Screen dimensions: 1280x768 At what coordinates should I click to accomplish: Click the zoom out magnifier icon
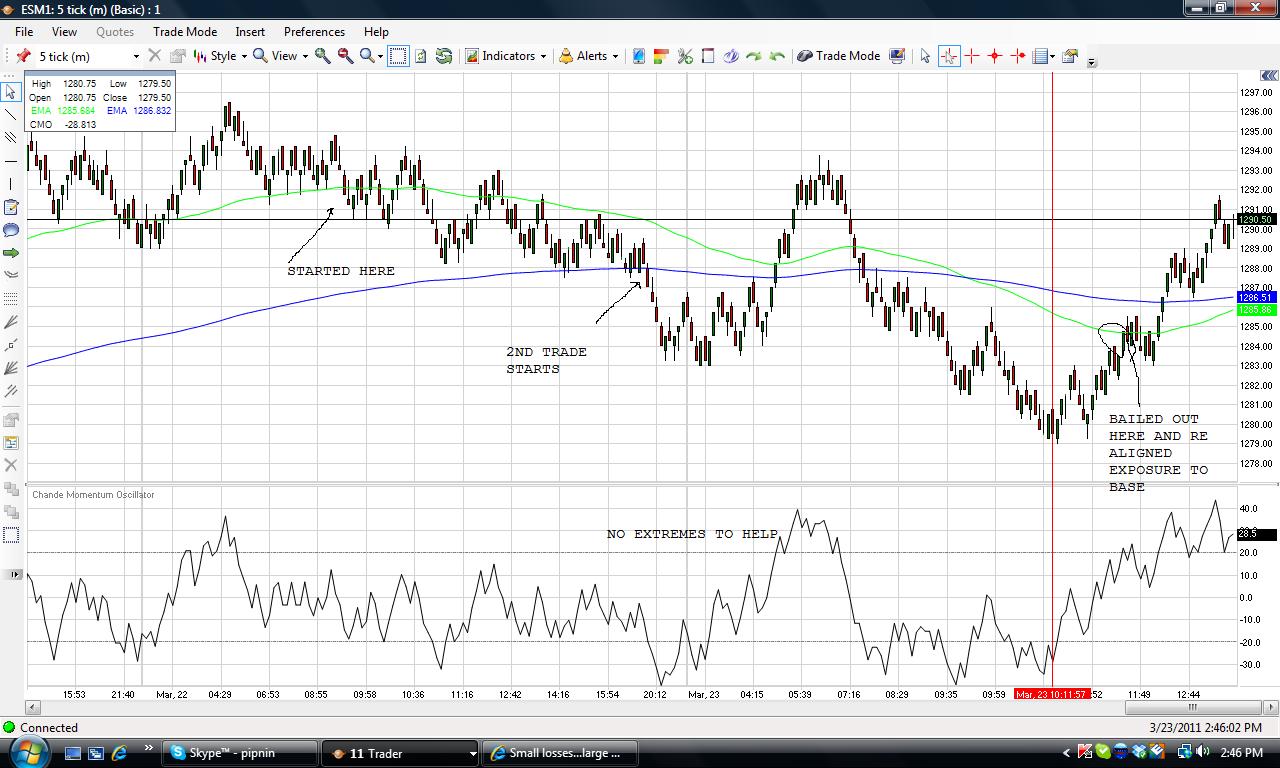(x=345, y=56)
